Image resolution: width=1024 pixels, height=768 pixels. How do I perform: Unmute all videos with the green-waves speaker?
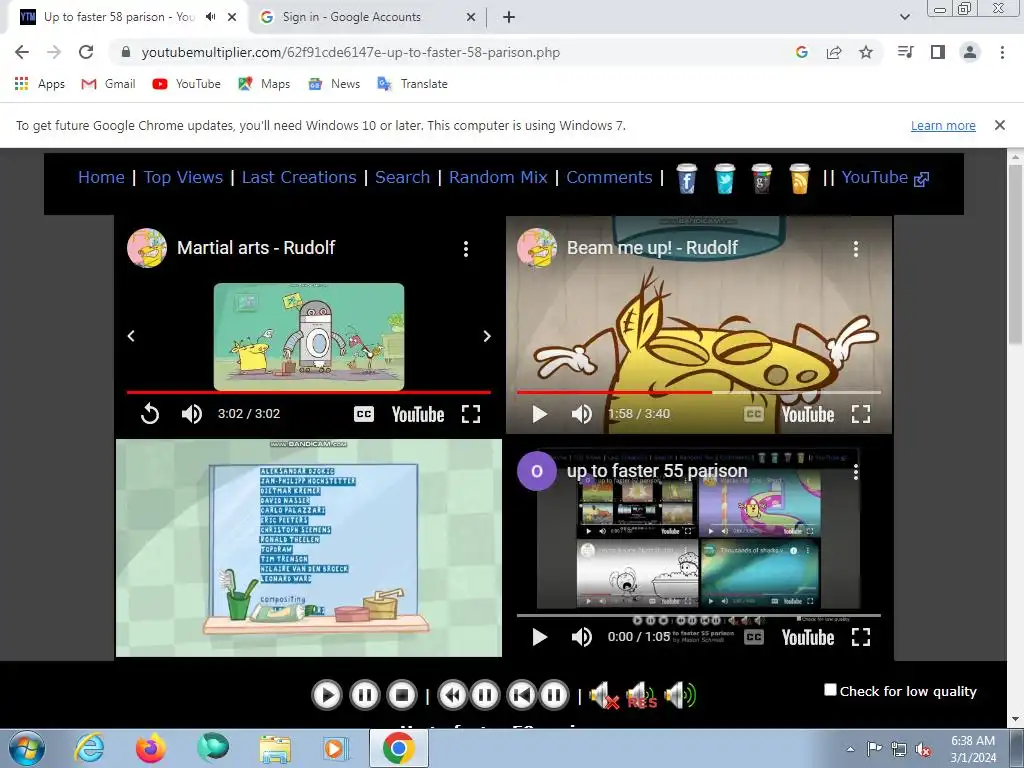pos(680,696)
